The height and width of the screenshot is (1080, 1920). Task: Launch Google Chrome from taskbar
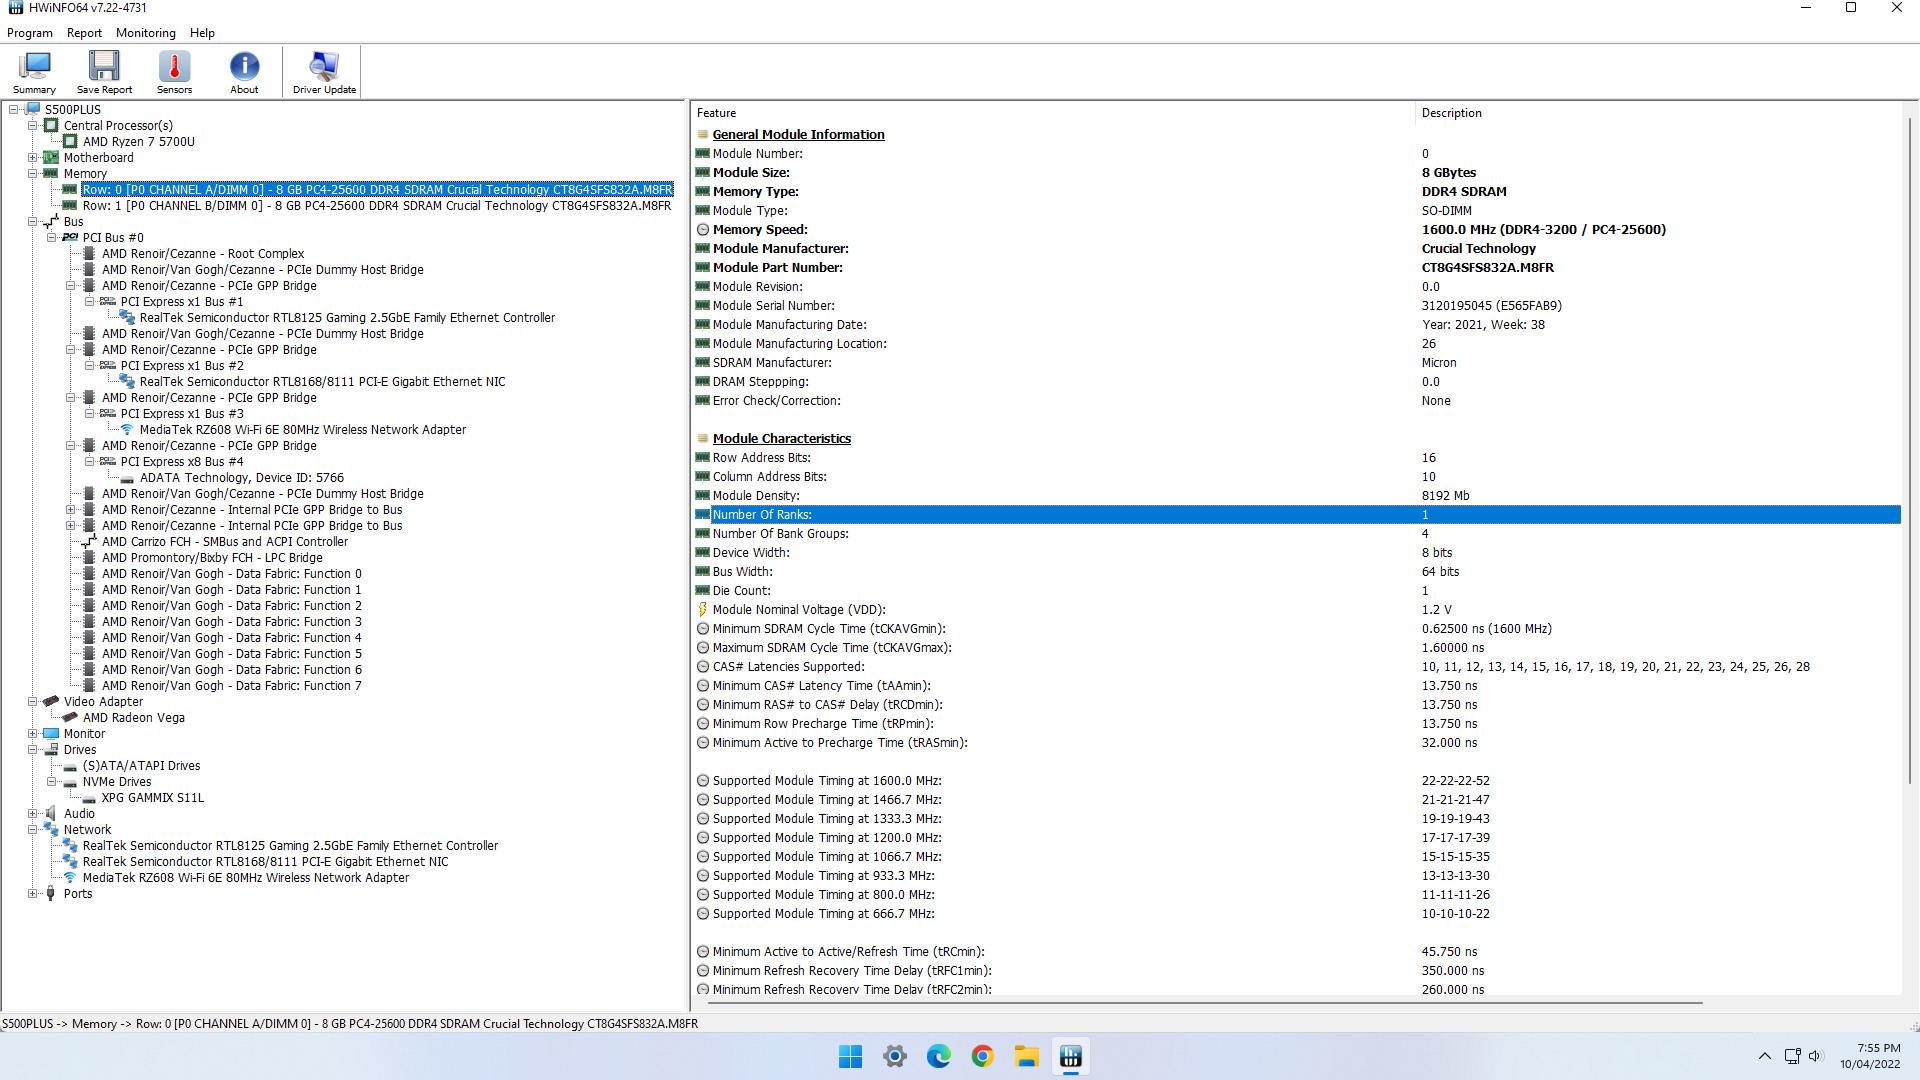point(982,1056)
